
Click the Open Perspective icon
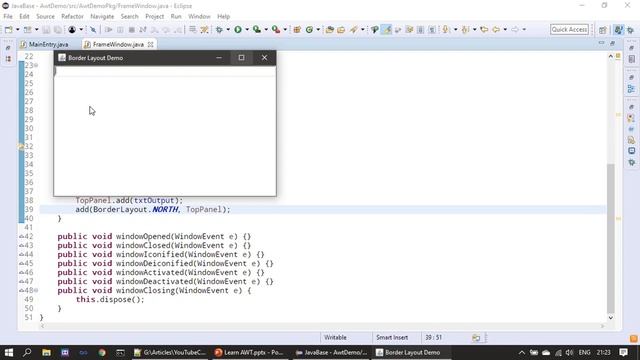coord(603,30)
